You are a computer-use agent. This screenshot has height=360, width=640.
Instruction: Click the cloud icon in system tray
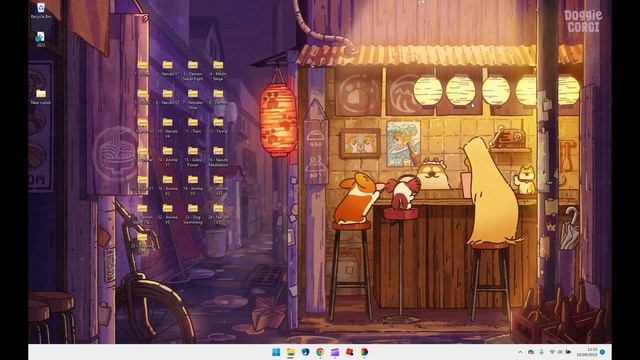(x=531, y=352)
